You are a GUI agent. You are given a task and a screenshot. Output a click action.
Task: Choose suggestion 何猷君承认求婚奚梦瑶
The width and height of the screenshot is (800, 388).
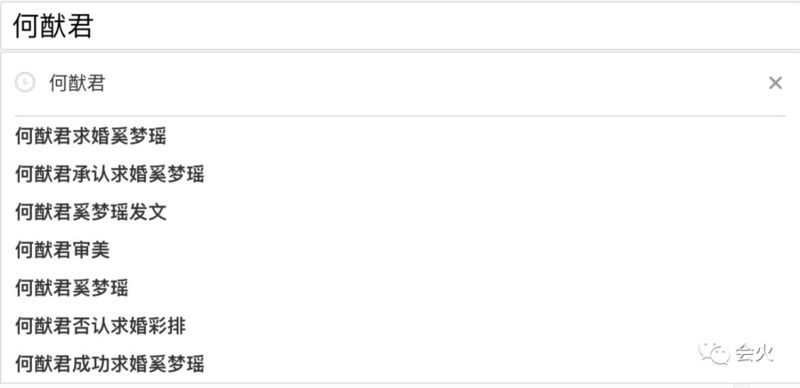[109, 174]
